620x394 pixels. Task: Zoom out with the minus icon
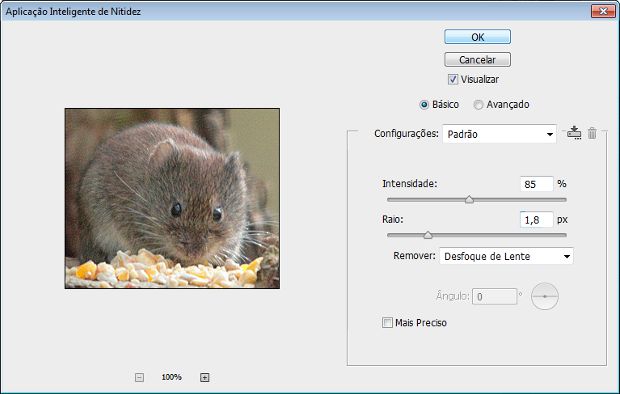pyautogui.click(x=139, y=377)
